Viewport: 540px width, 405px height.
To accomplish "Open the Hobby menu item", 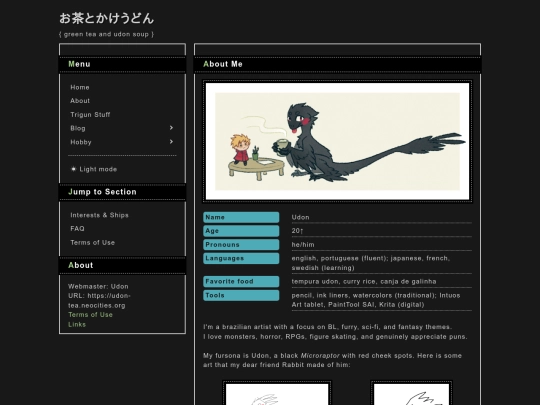I will pyautogui.click(x=81, y=142).
